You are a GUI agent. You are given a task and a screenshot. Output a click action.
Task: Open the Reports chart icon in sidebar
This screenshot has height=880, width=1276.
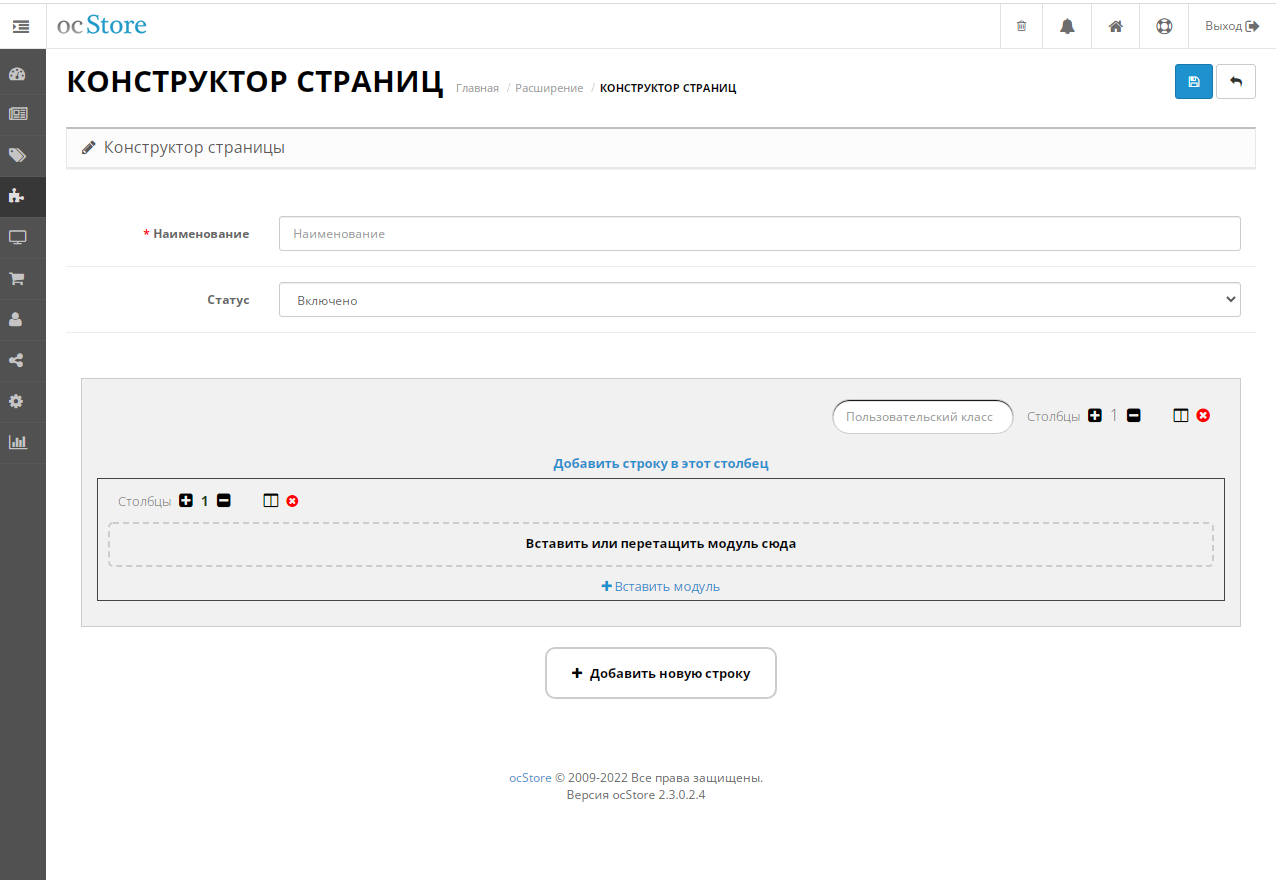pos(17,442)
